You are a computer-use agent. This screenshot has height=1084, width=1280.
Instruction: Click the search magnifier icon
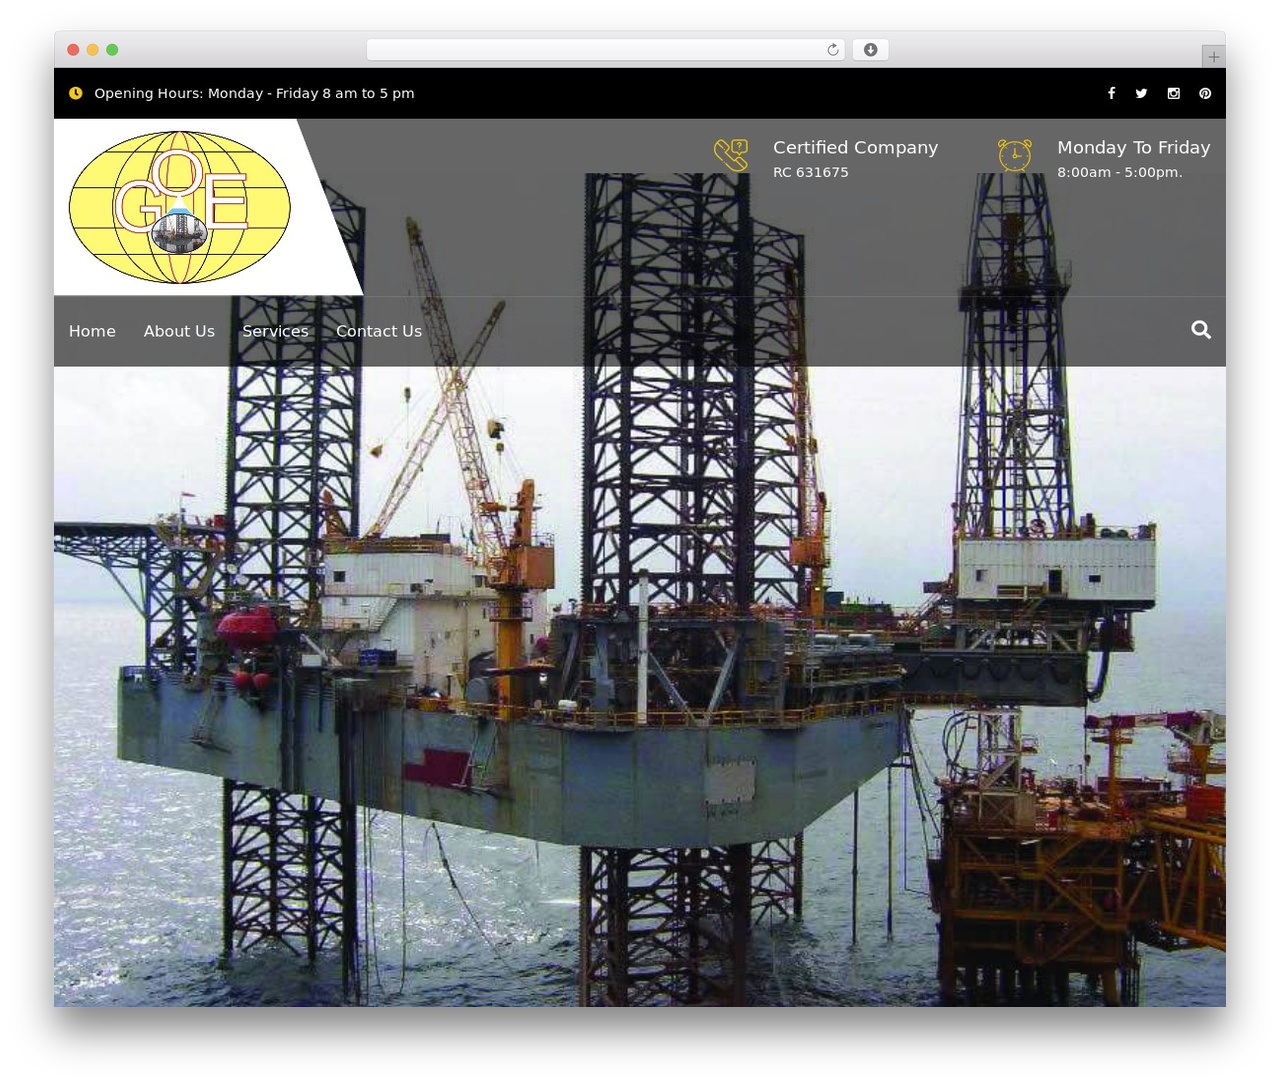[1201, 330]
